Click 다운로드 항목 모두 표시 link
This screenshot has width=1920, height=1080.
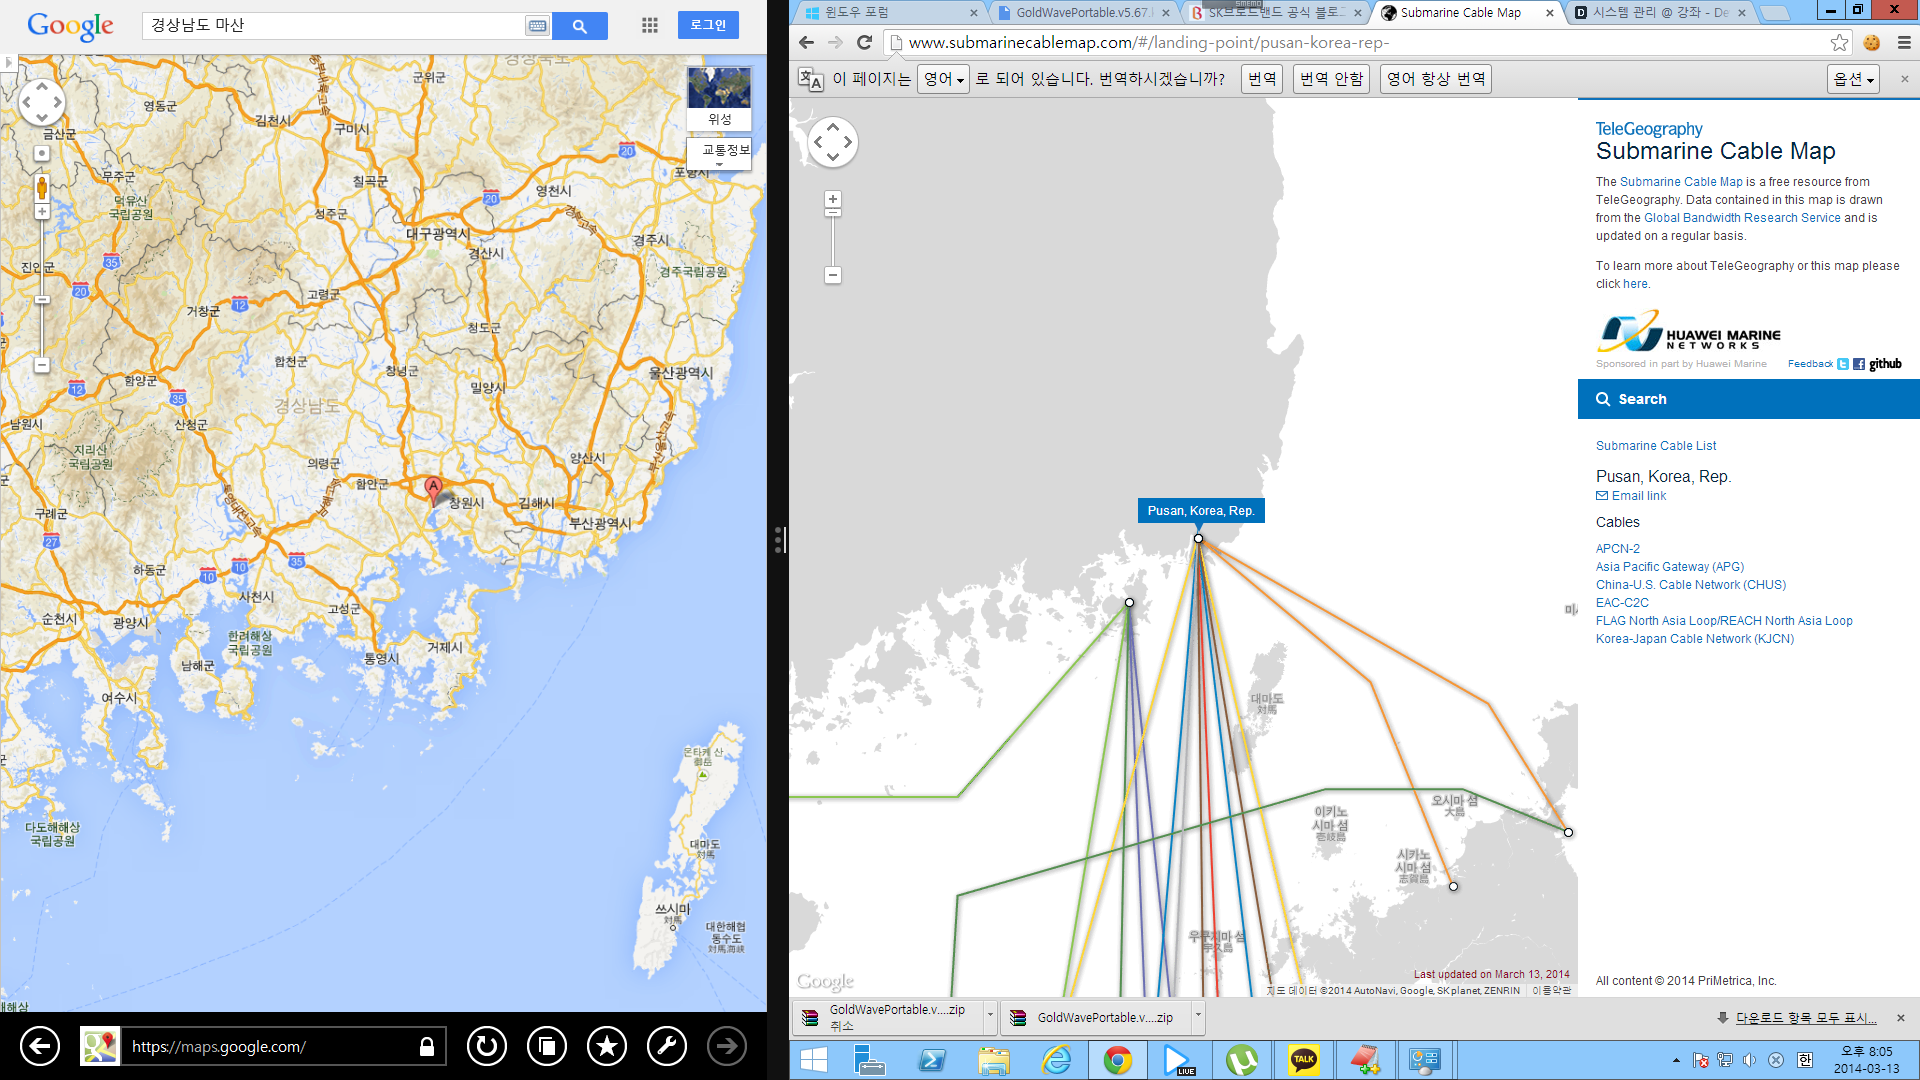pos(1806,1018)
